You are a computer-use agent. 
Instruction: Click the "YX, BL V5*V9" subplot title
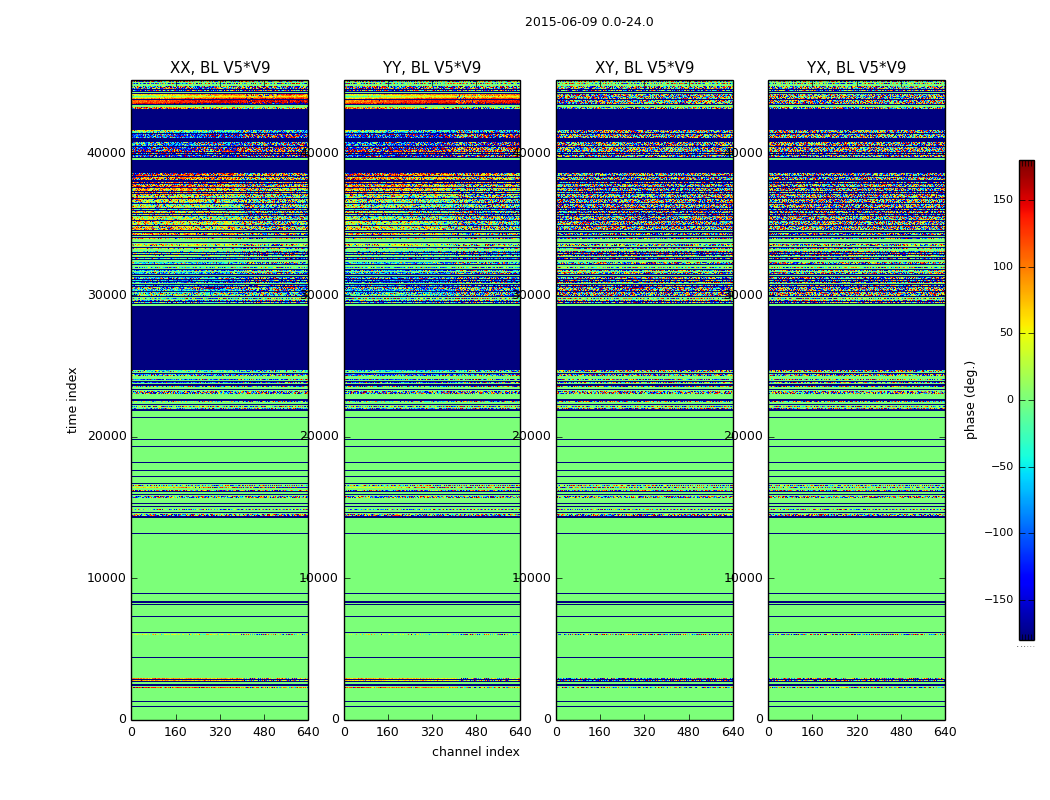coord(856,68)
